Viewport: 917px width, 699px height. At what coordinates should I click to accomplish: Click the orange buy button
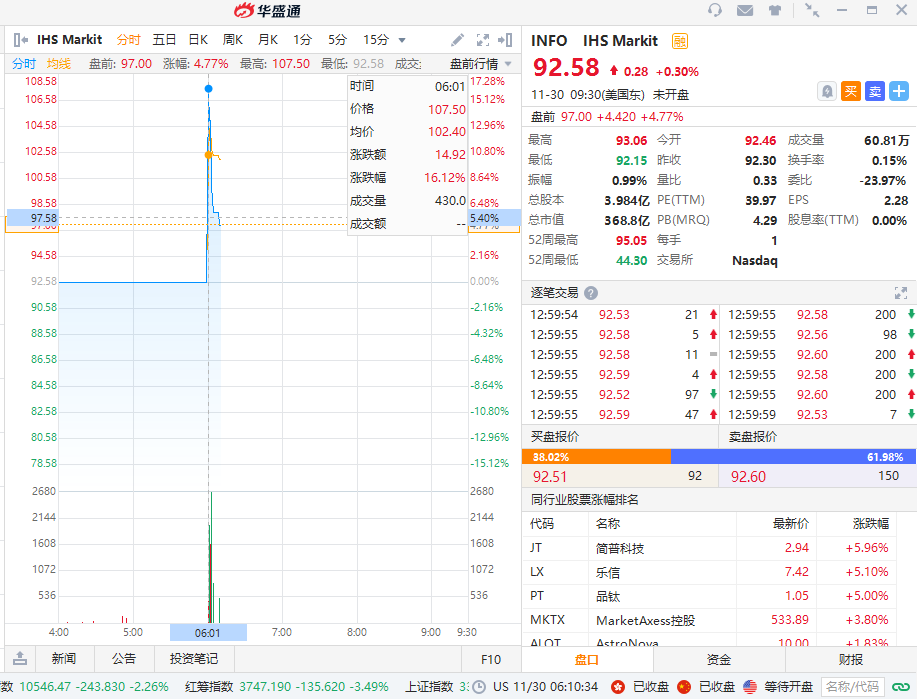point(851,91)
